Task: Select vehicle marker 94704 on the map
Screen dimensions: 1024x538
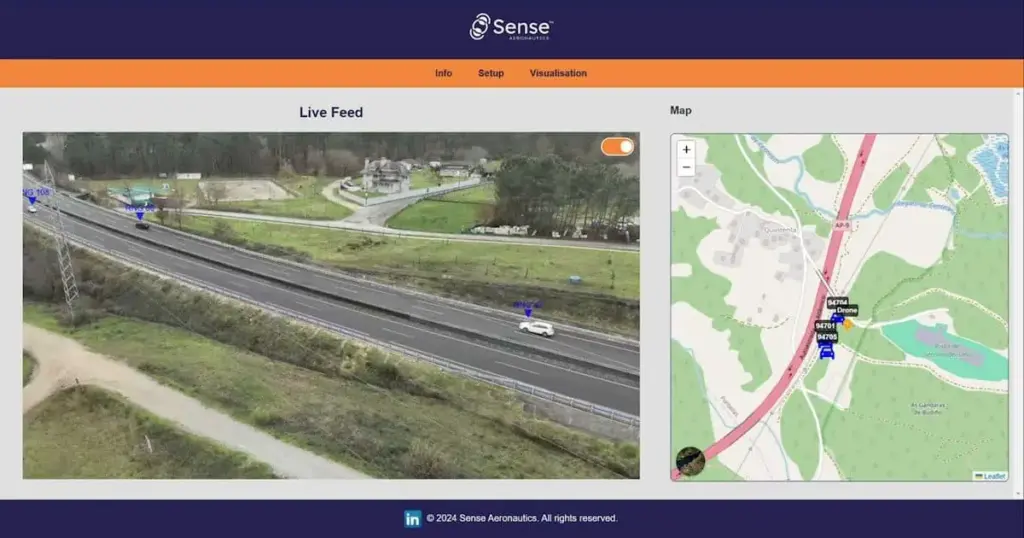Action: (x=837, y=303)
